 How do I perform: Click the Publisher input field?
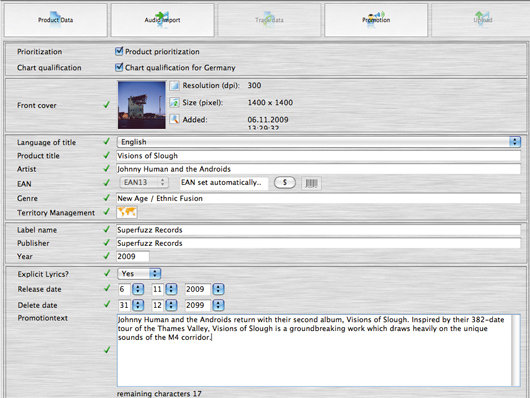318,243
